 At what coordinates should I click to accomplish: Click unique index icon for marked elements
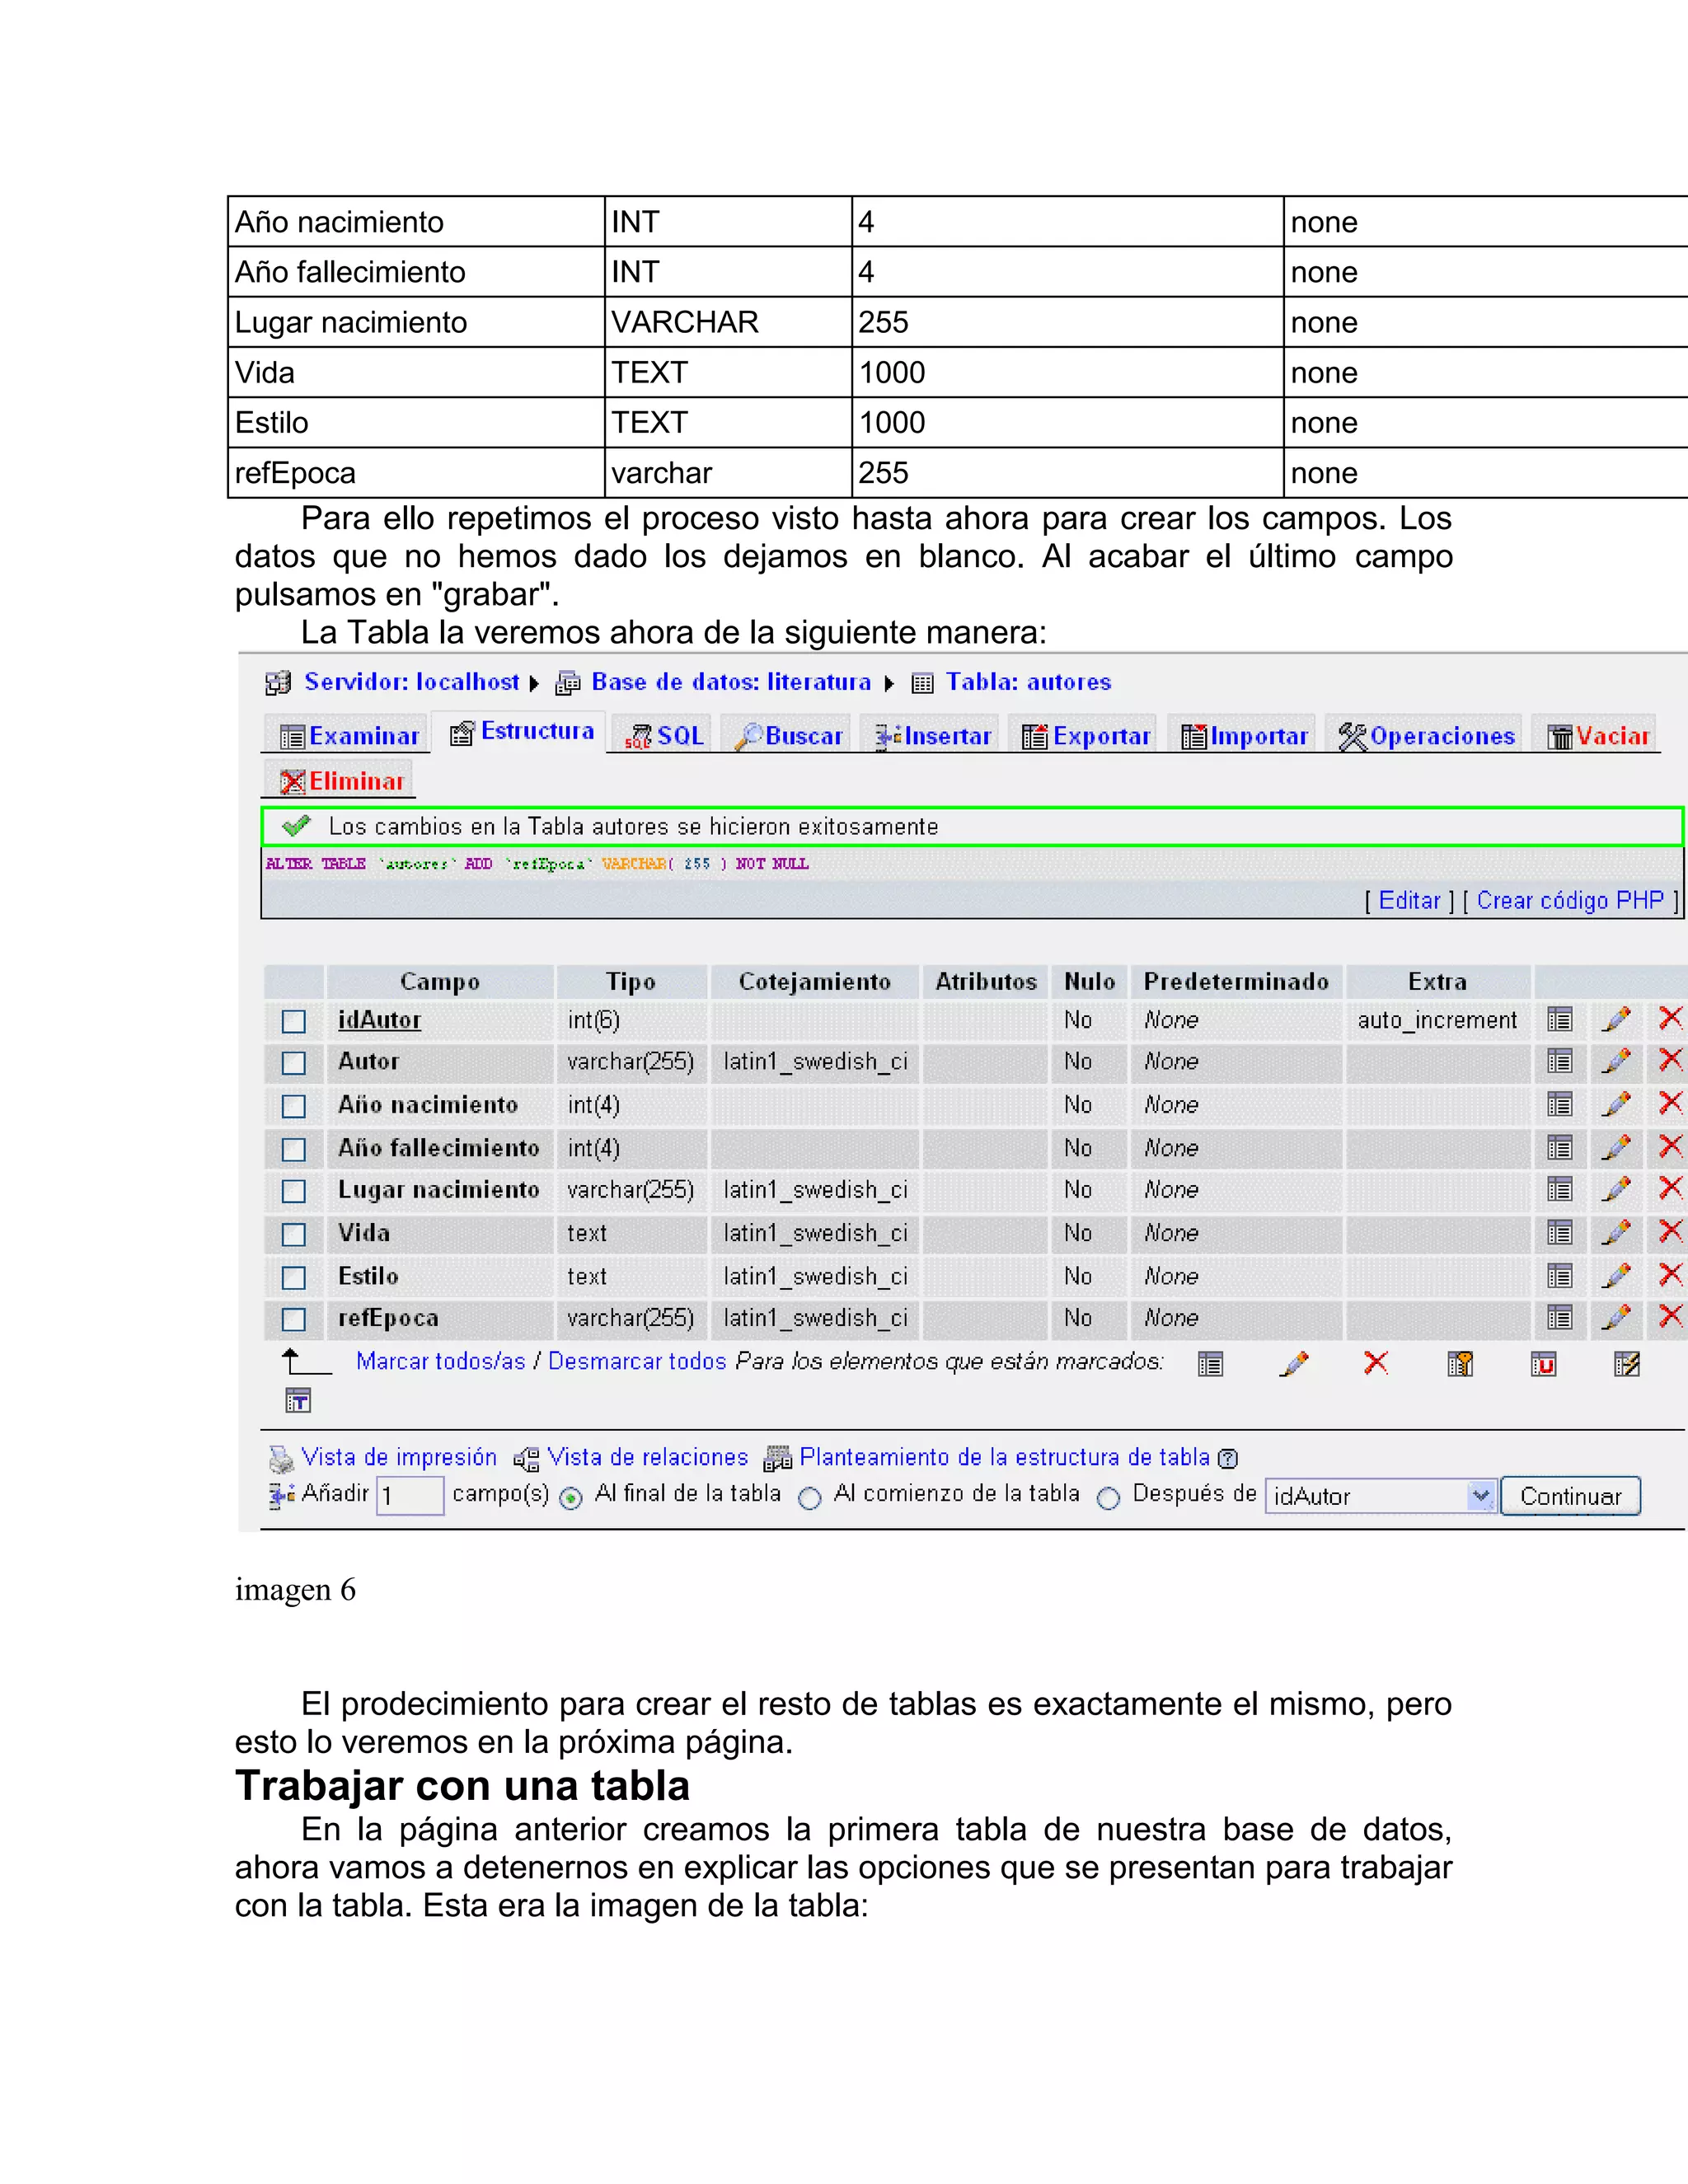pos(1543,1364)
